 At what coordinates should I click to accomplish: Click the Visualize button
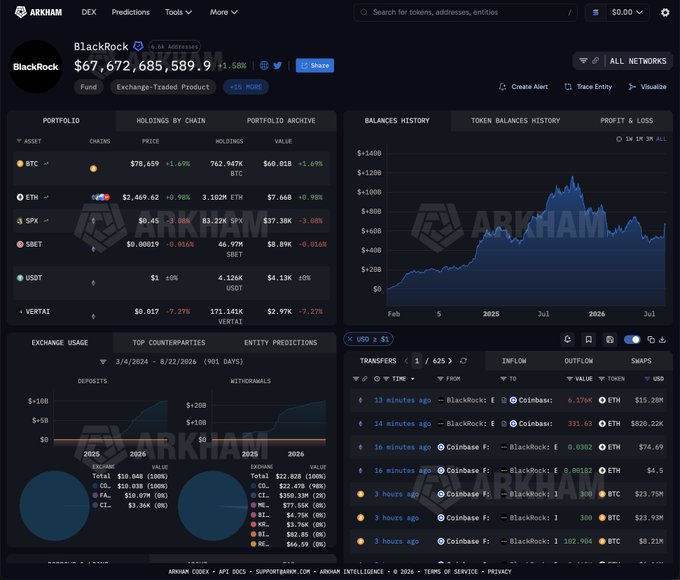coord(647,87)
